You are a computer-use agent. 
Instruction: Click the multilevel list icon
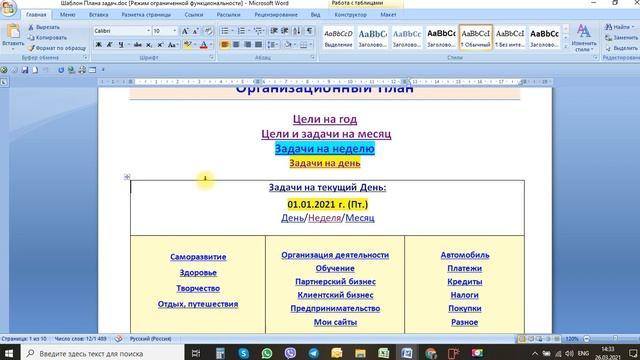pyautogui.click(x=258, y=31)
